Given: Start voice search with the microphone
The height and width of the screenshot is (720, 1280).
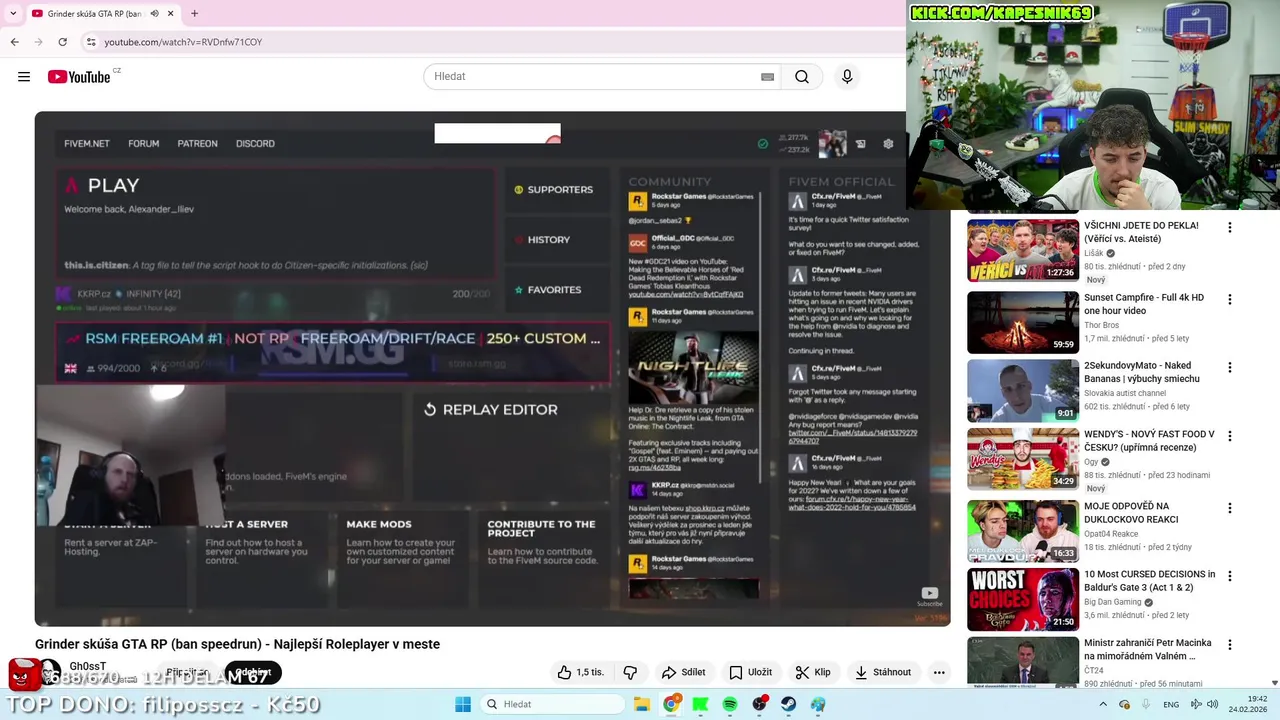Looking at the screenshot, I should point(847,77).
